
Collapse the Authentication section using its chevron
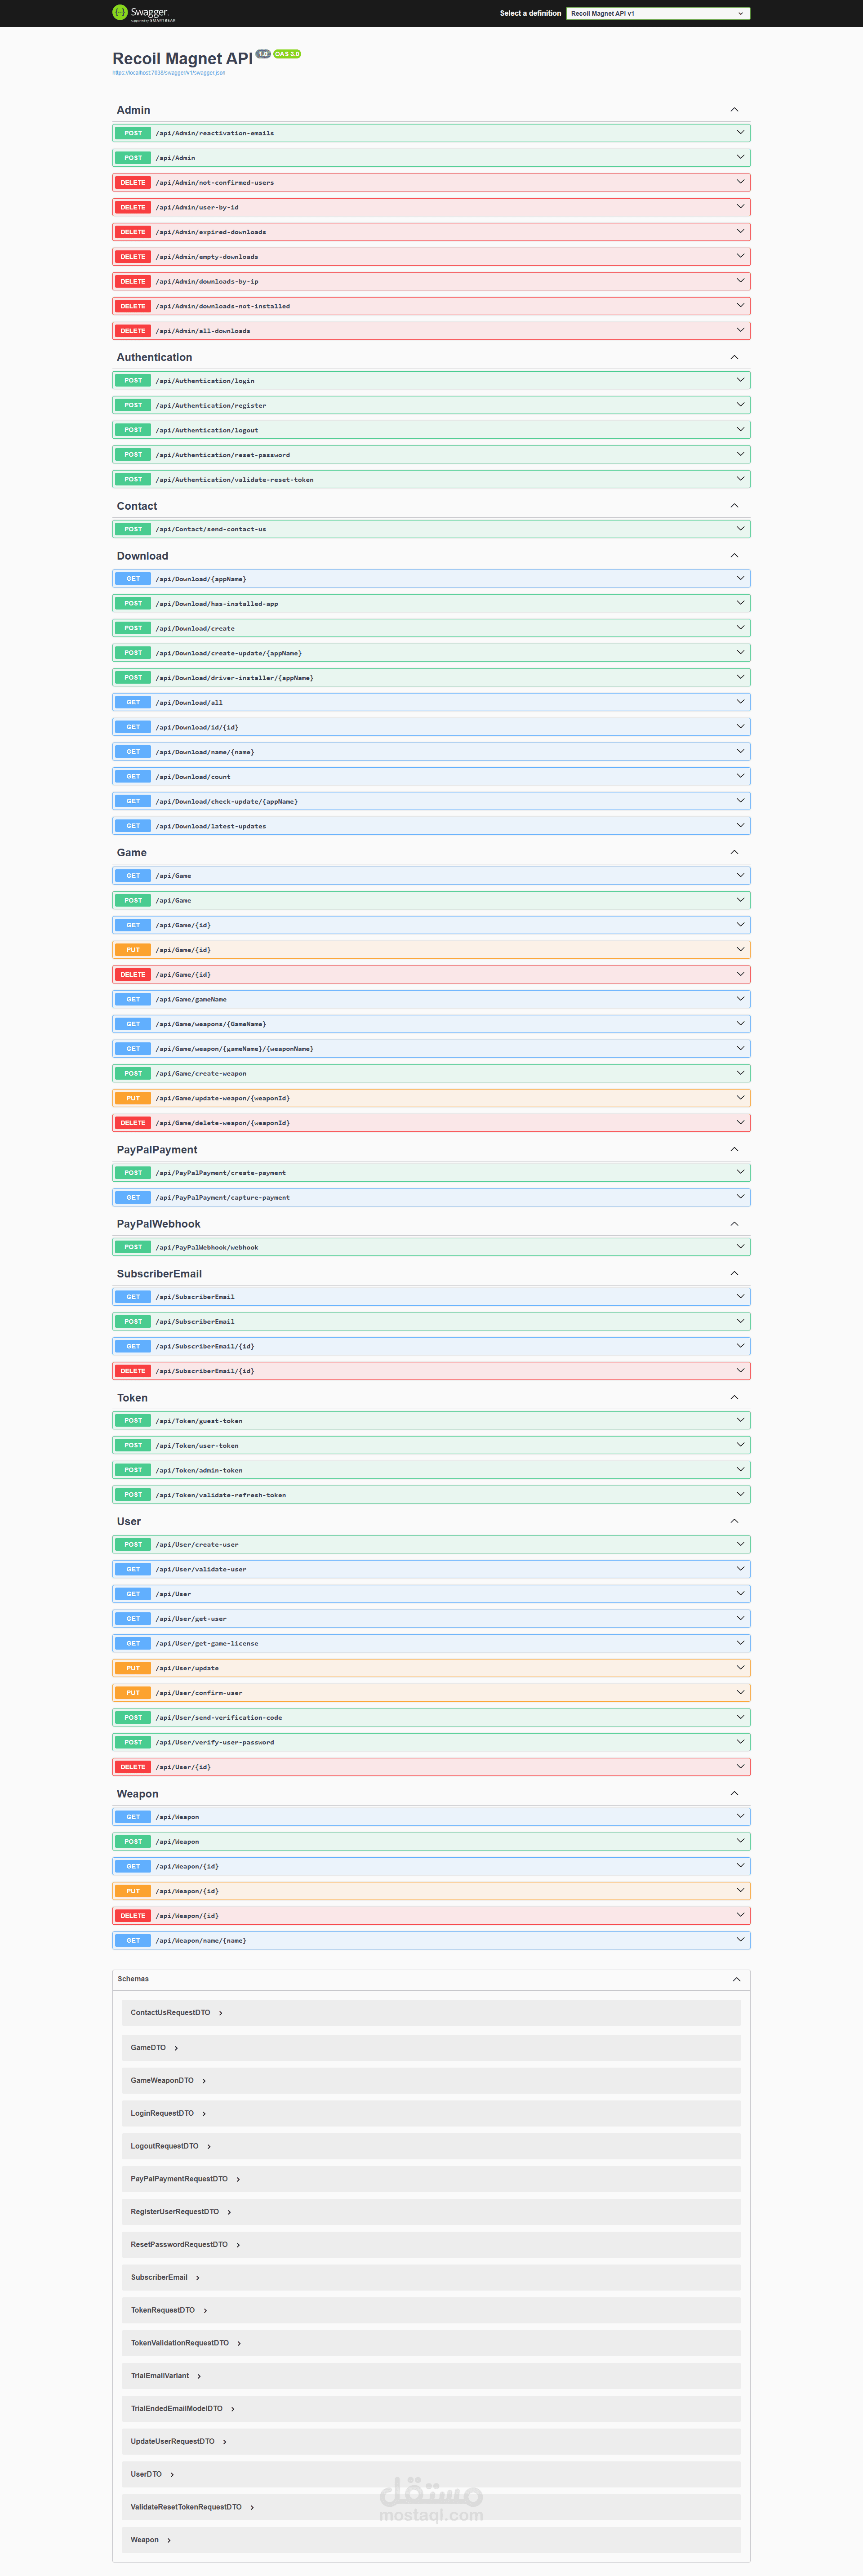pos(734,357)
